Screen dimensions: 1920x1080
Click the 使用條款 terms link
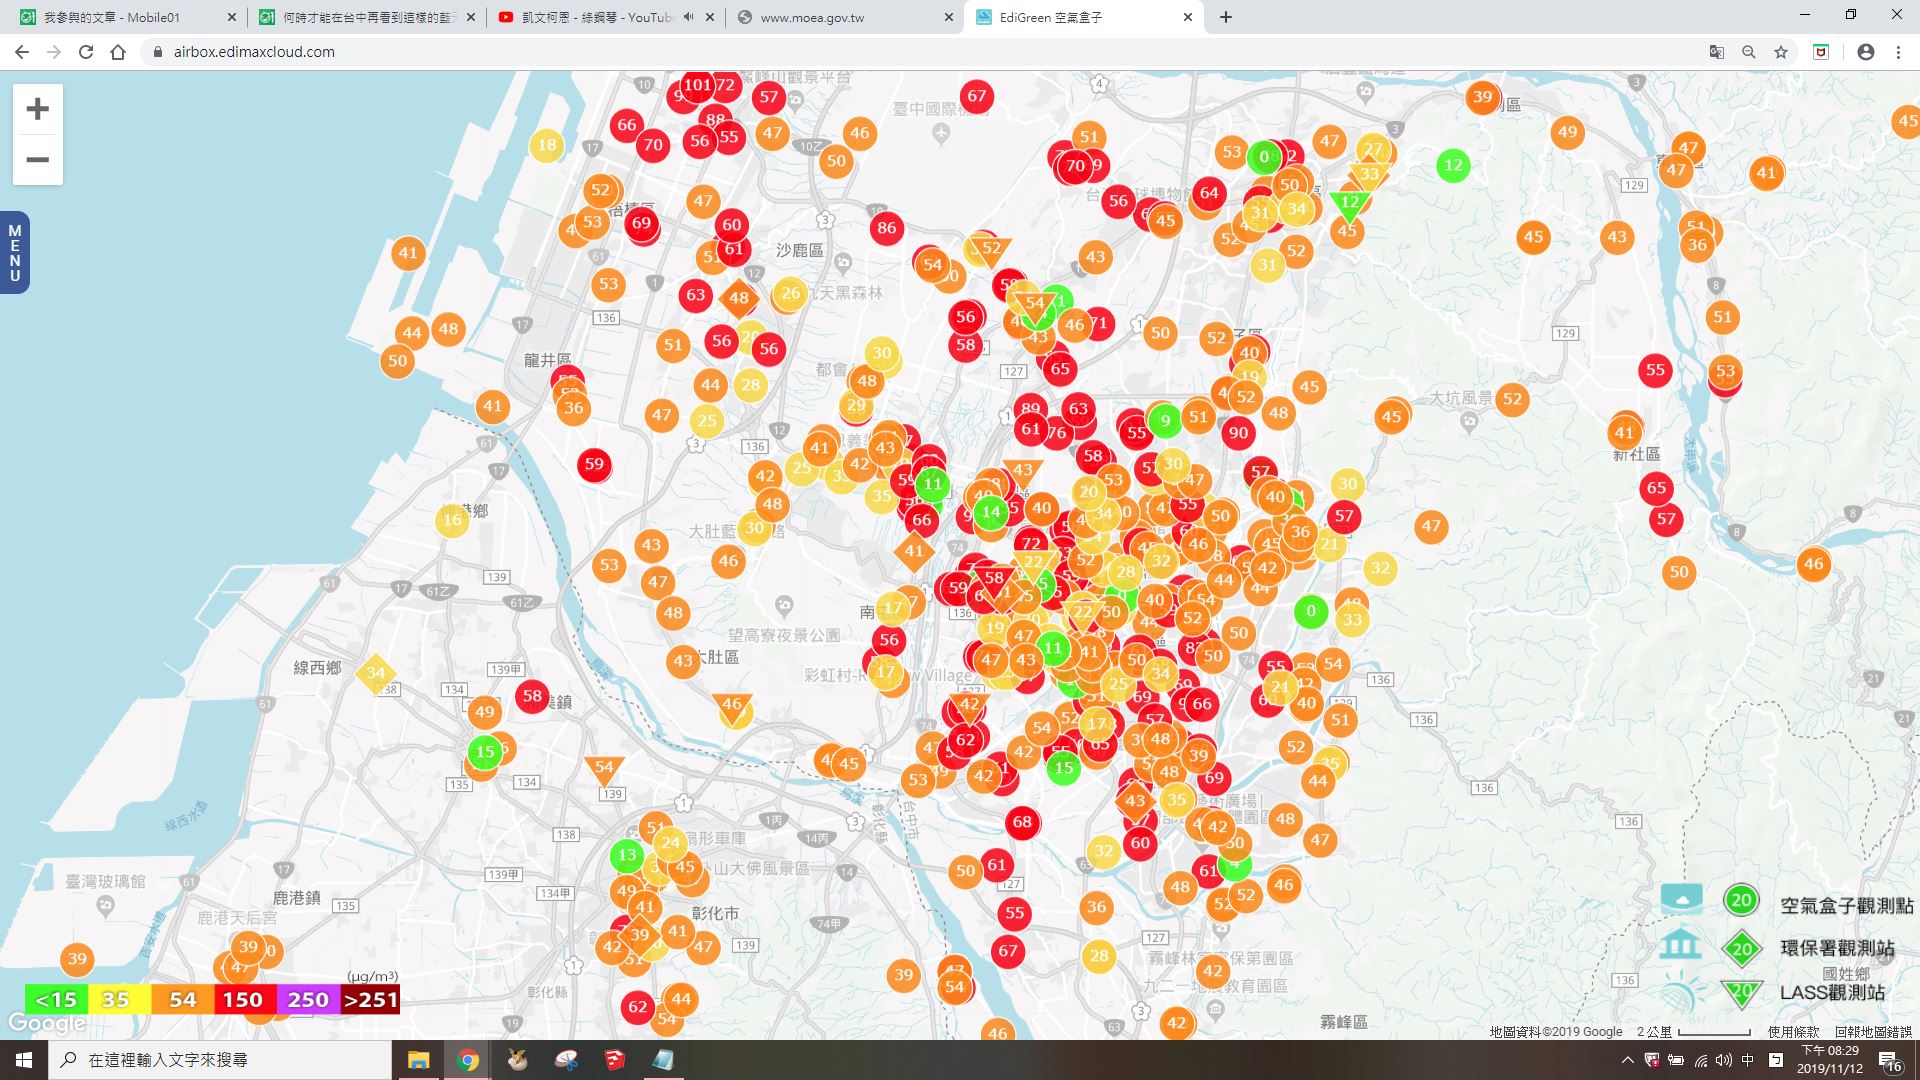[x=1793, y=1032]
